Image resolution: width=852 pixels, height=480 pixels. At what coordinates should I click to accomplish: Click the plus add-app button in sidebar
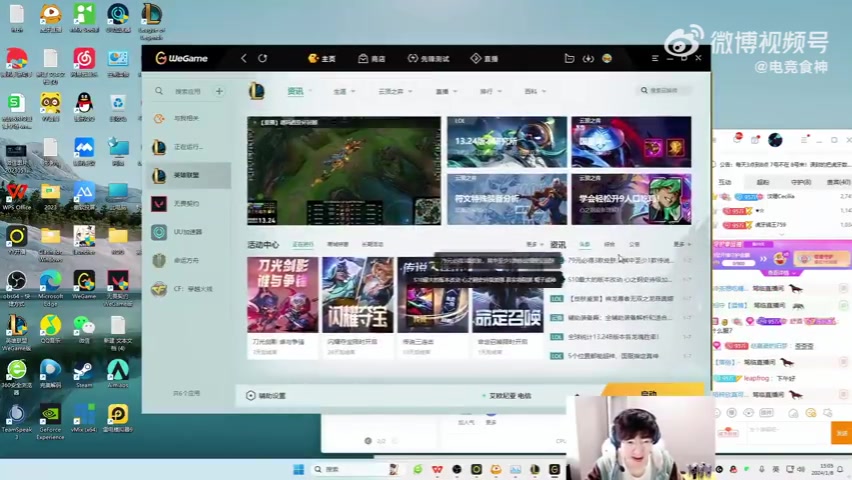(219, 91)
